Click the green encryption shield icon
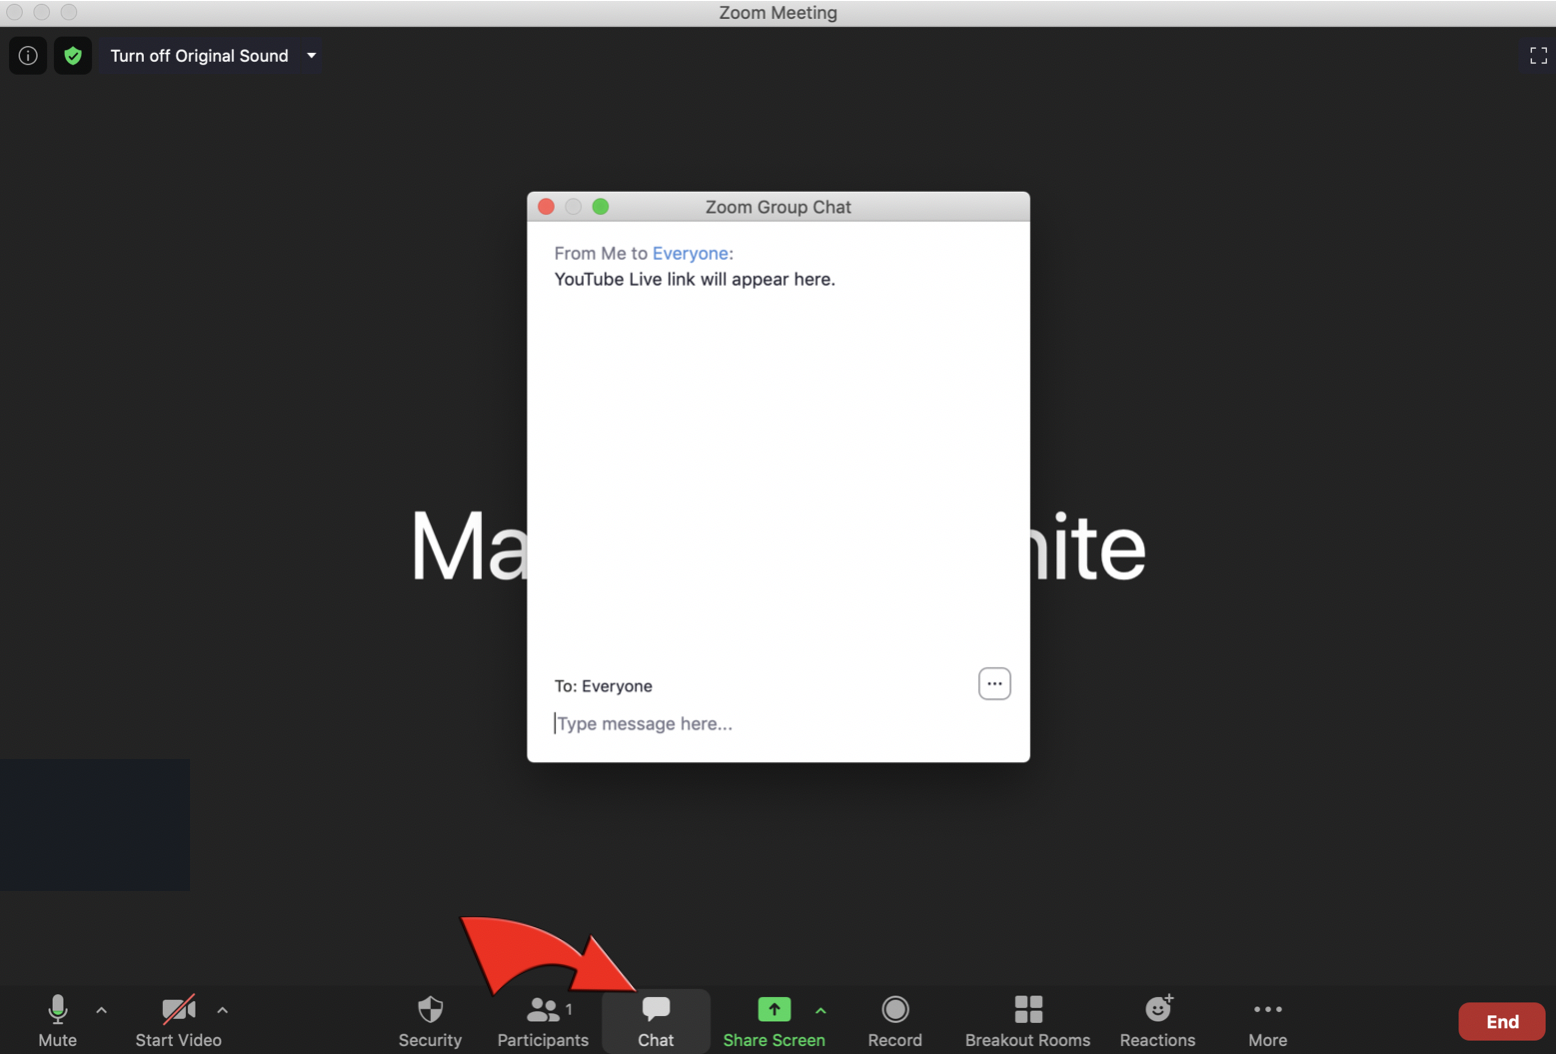The height and width of the screenshot is (1054, 1556). coord(73,56)
